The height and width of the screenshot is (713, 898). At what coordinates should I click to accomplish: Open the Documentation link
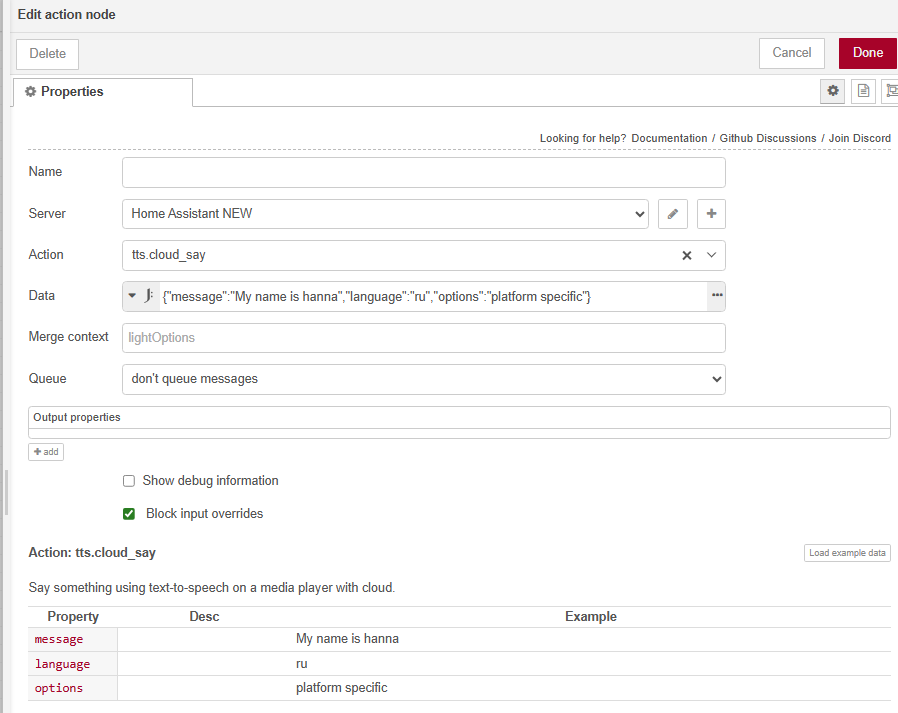point(670,138)
